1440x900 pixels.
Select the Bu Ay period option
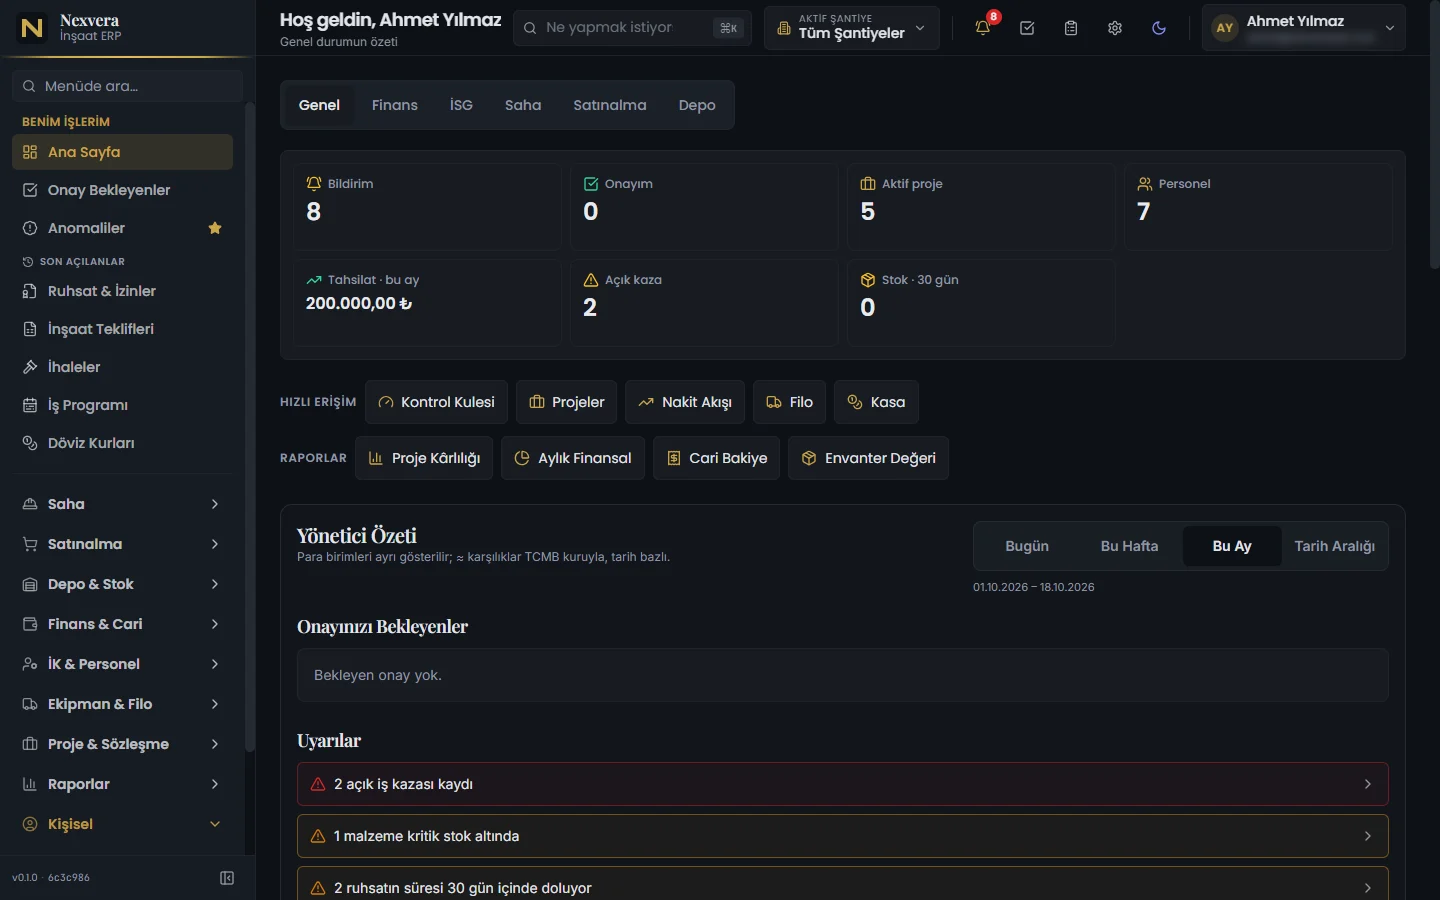[1232, 546]
